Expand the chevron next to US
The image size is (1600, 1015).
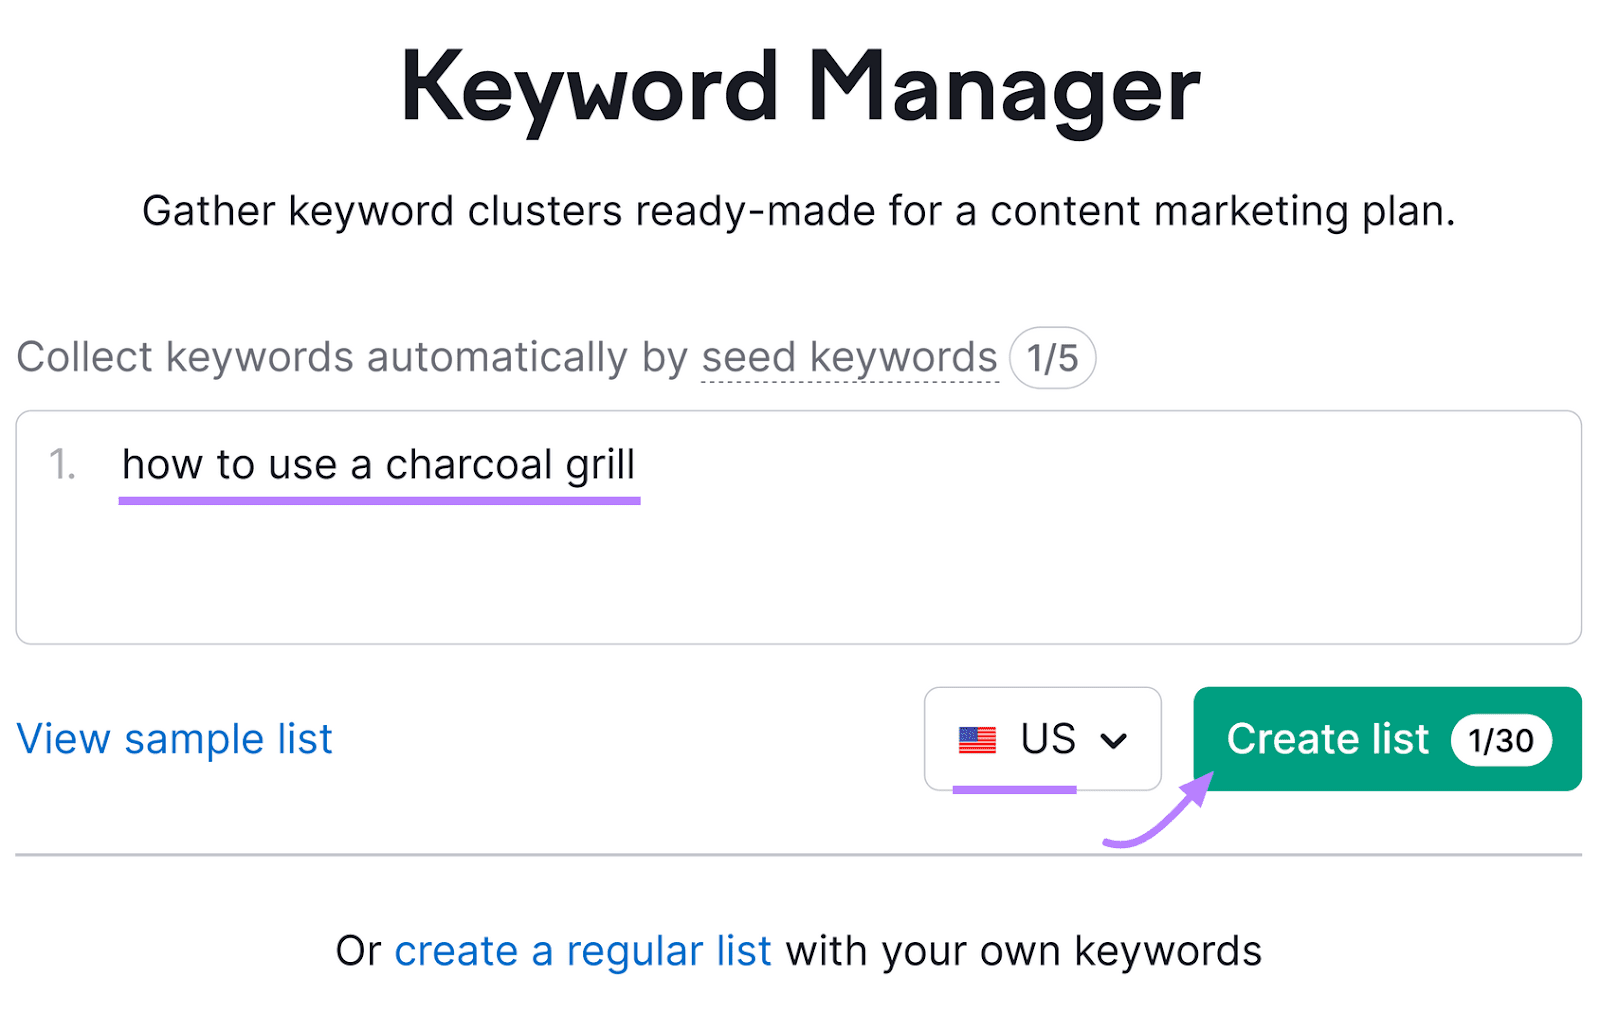click(x=1113, y=740)
